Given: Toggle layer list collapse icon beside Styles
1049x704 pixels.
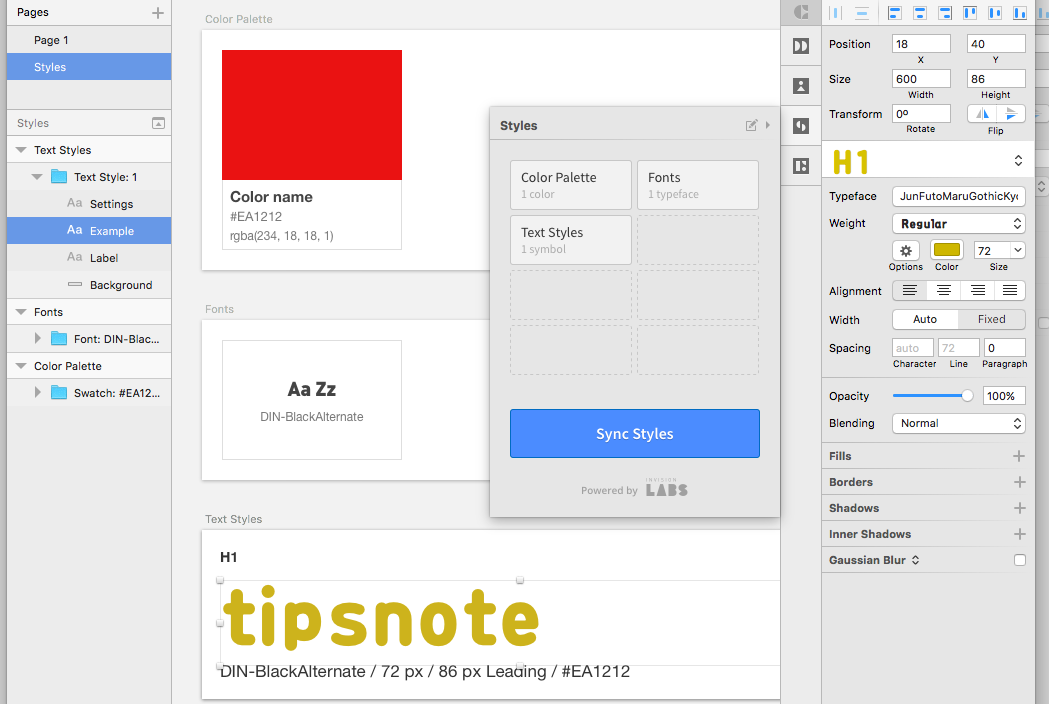Looking at the screenshot, I should point(159,123).
